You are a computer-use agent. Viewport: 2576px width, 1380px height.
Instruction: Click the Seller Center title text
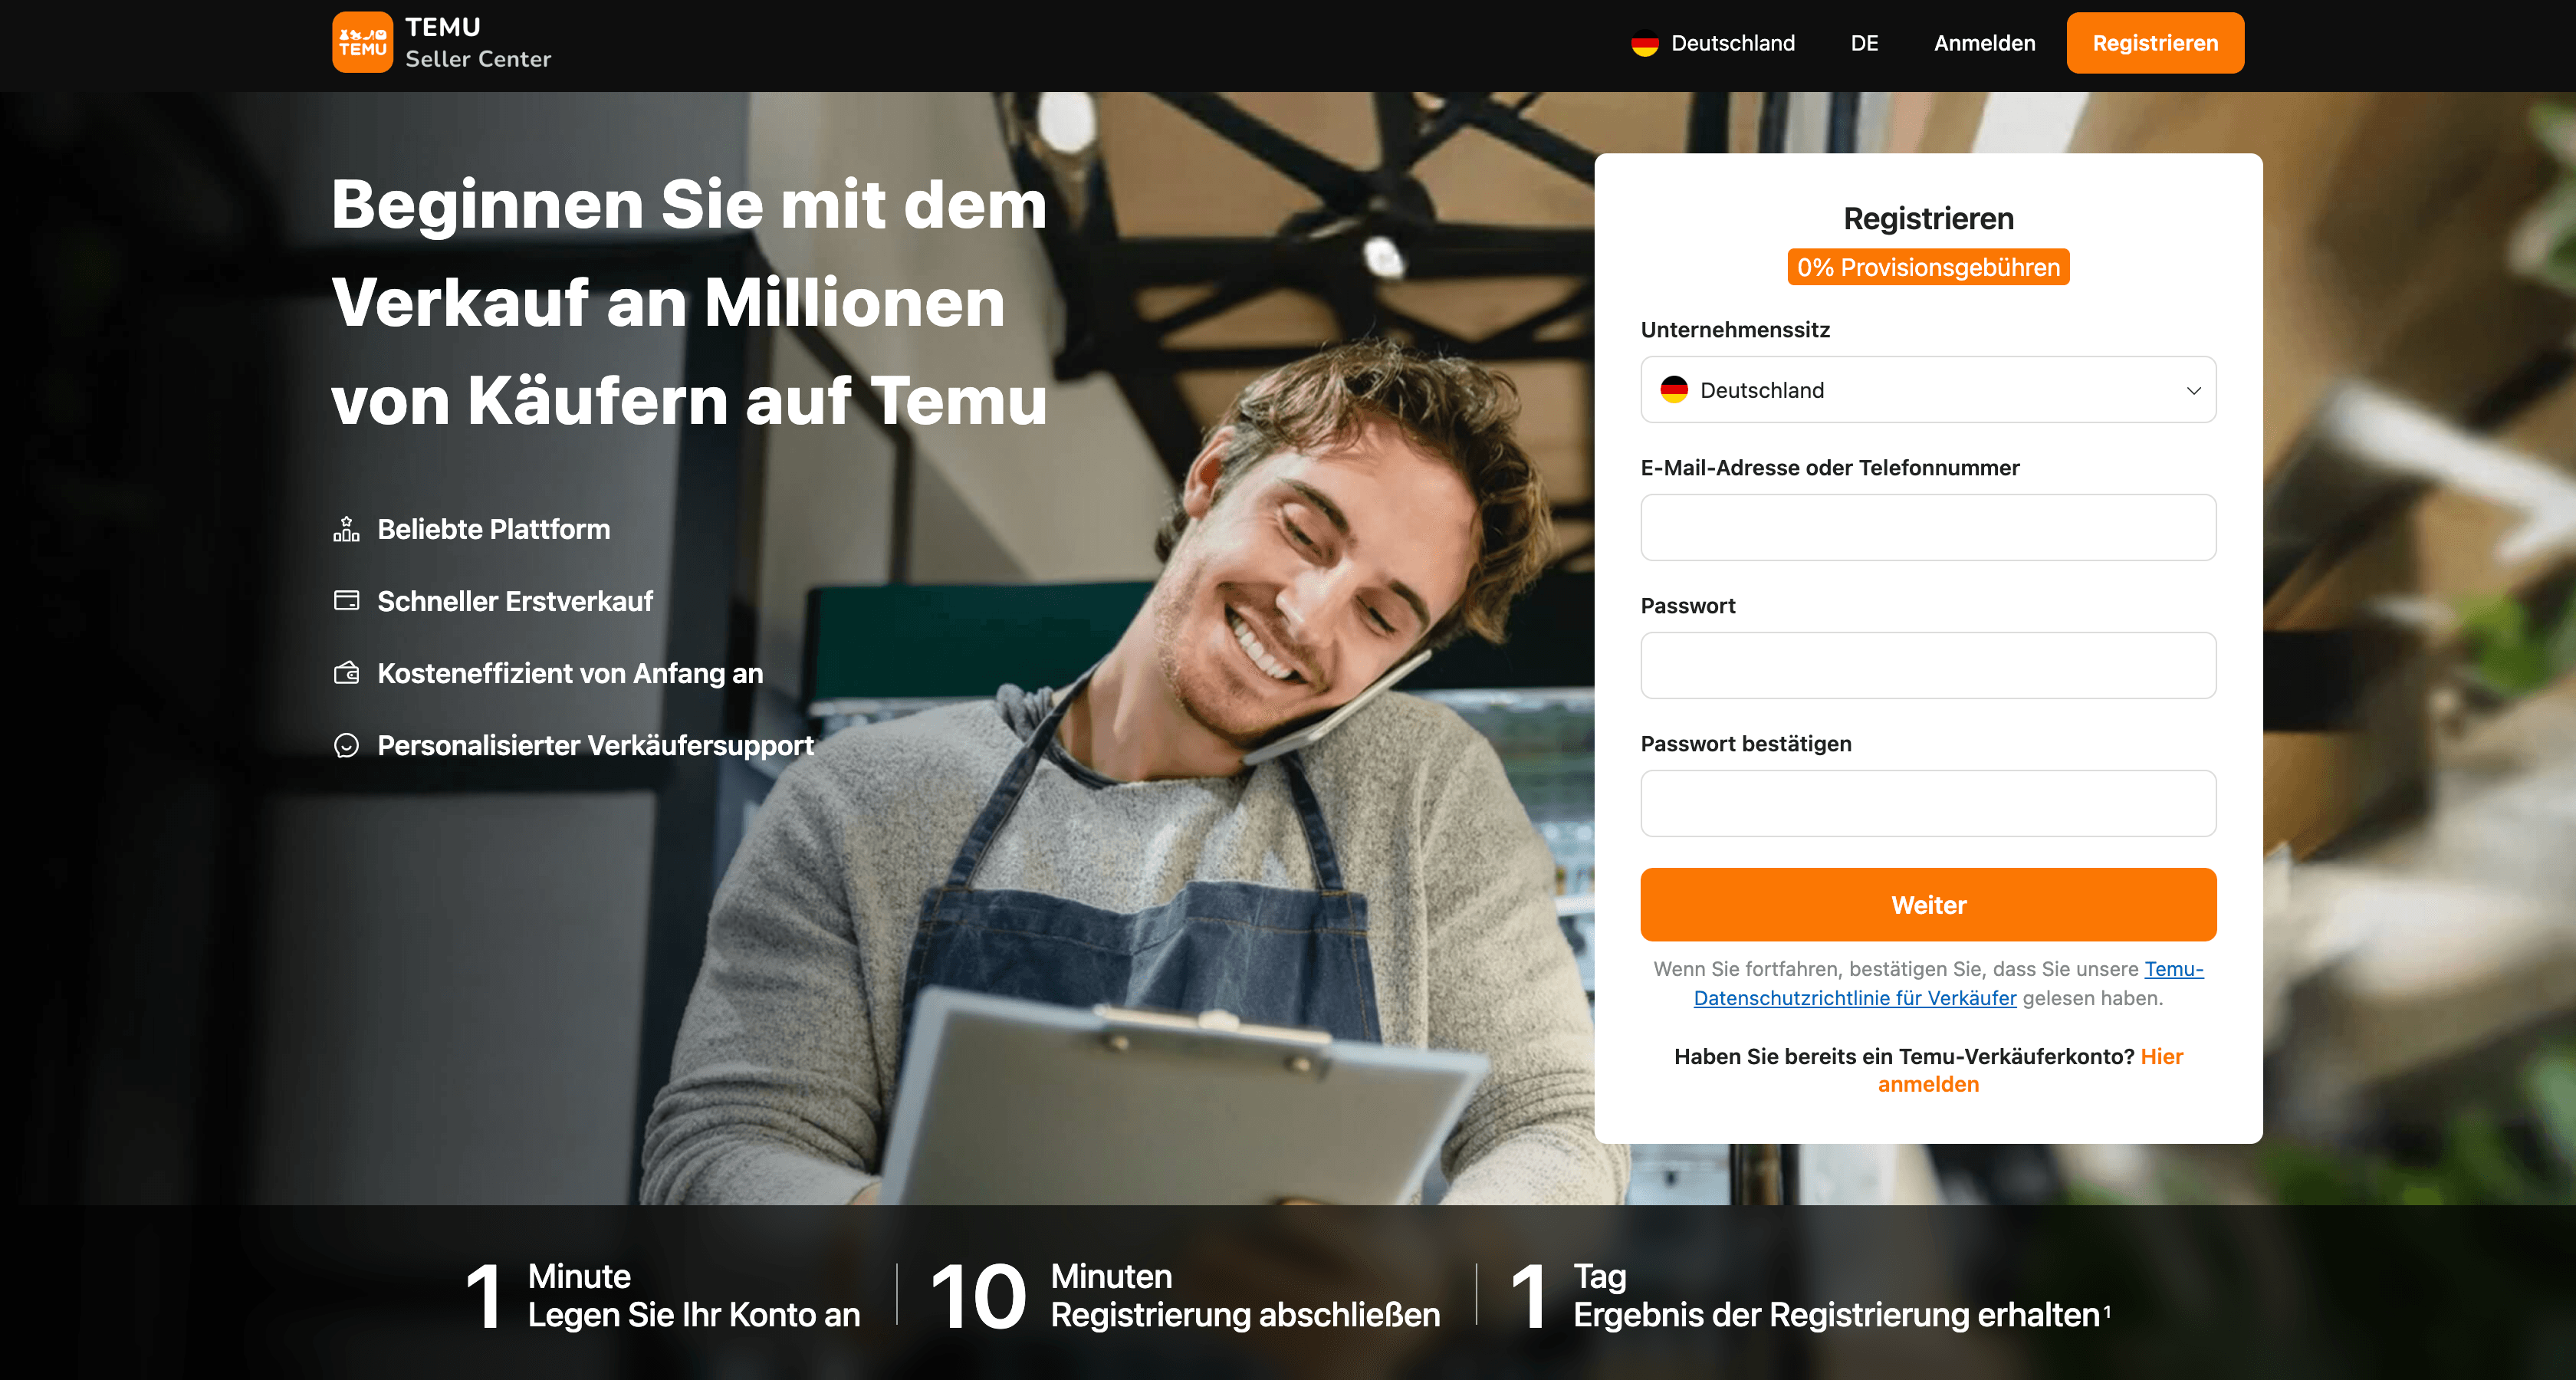pyautogui.click(x=478, y=59)
